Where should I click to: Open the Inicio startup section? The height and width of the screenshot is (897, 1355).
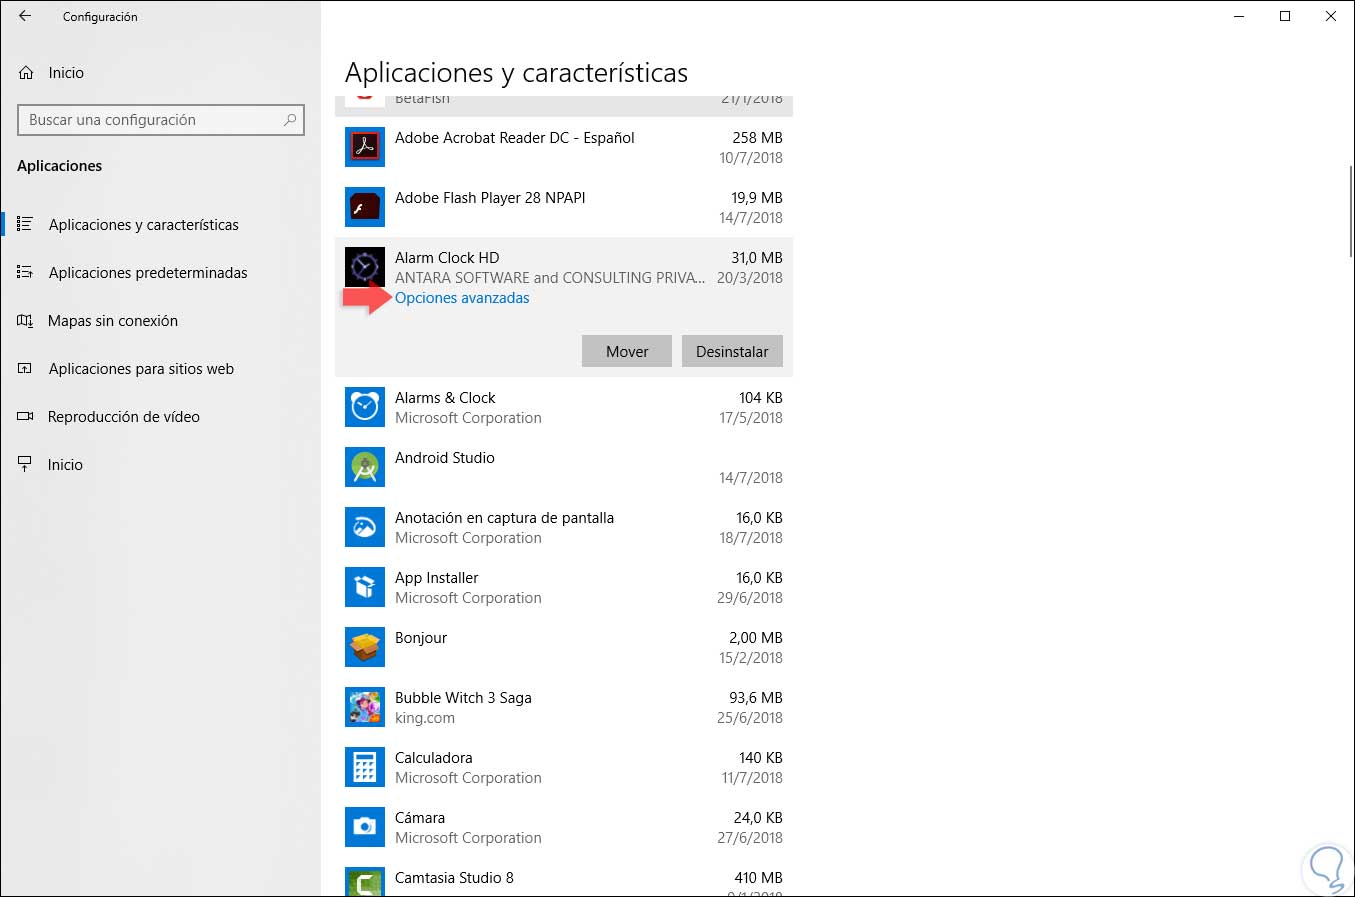tap(162, 464)
